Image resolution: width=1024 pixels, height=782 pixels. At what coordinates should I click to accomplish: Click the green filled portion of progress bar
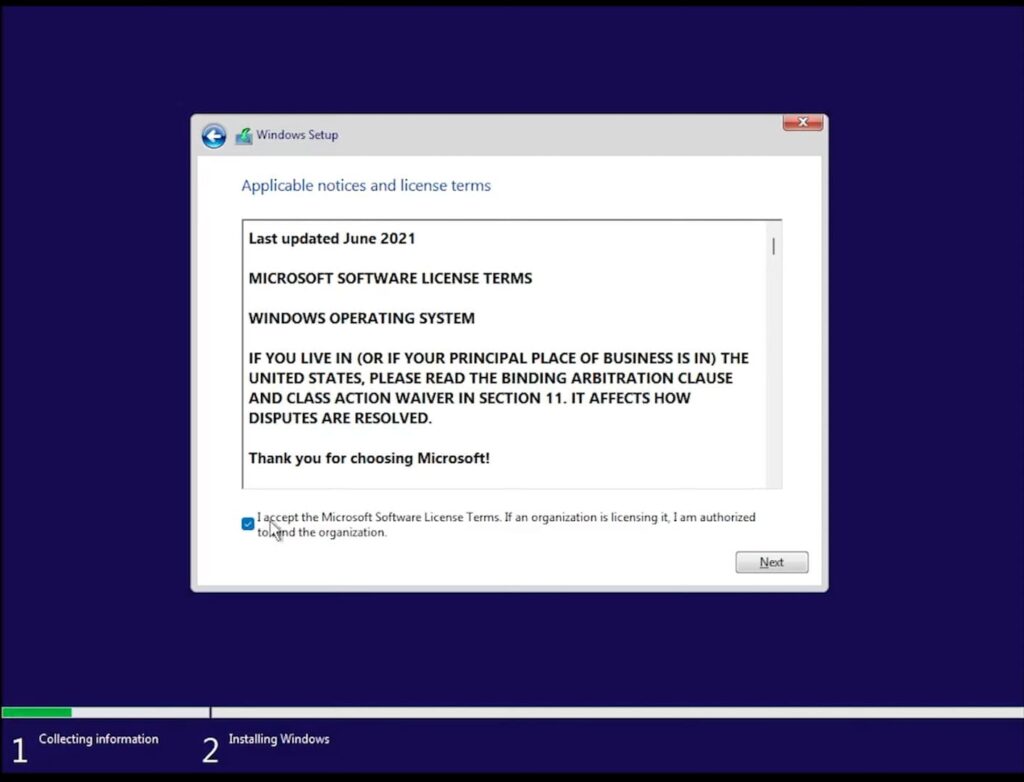(x=37, y=713)
